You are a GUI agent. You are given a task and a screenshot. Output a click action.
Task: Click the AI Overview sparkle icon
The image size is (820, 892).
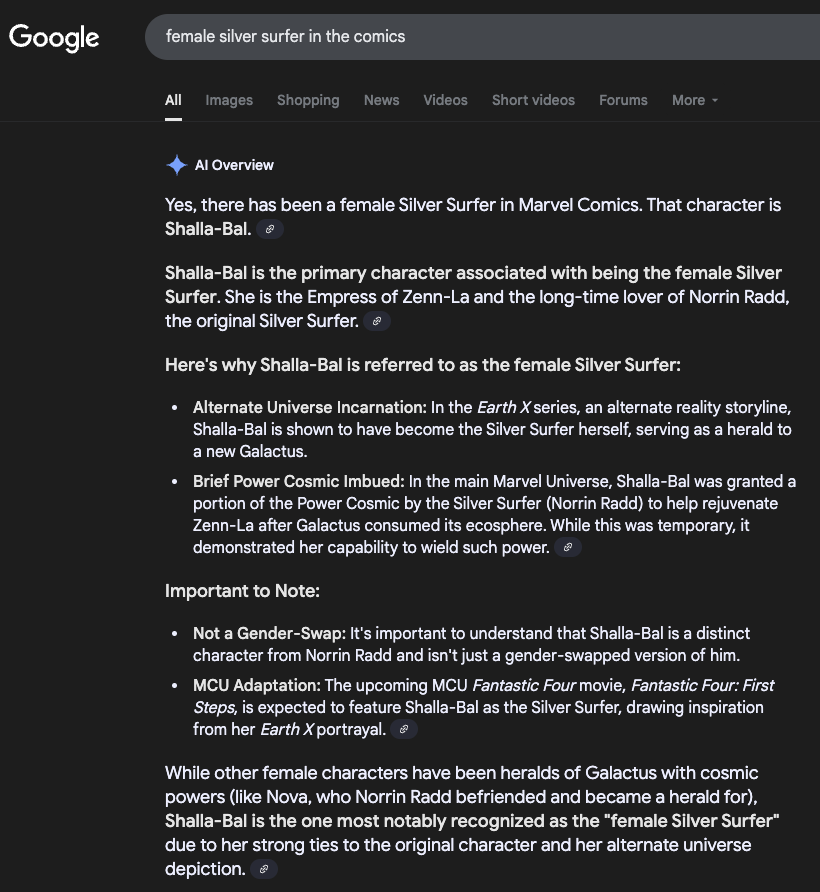tap(176, 165)
